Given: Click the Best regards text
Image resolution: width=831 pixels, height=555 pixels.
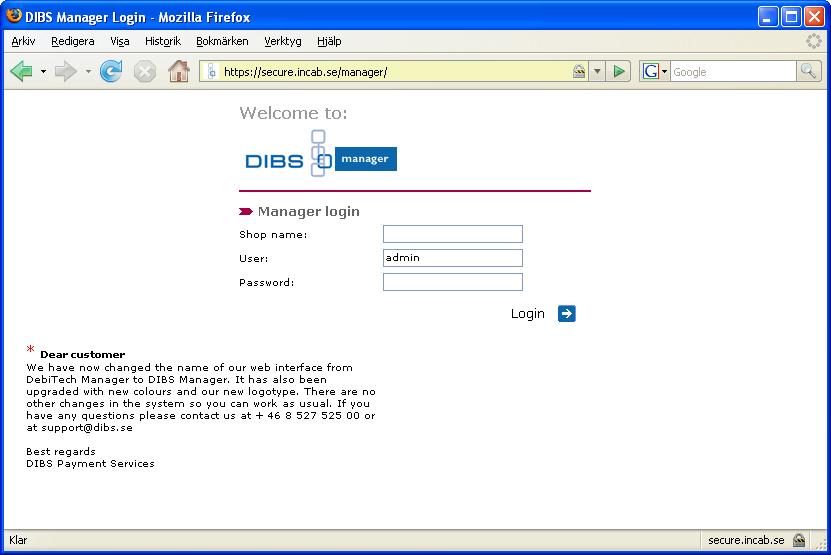Looking at the screenshot, I should pos(61,451).
